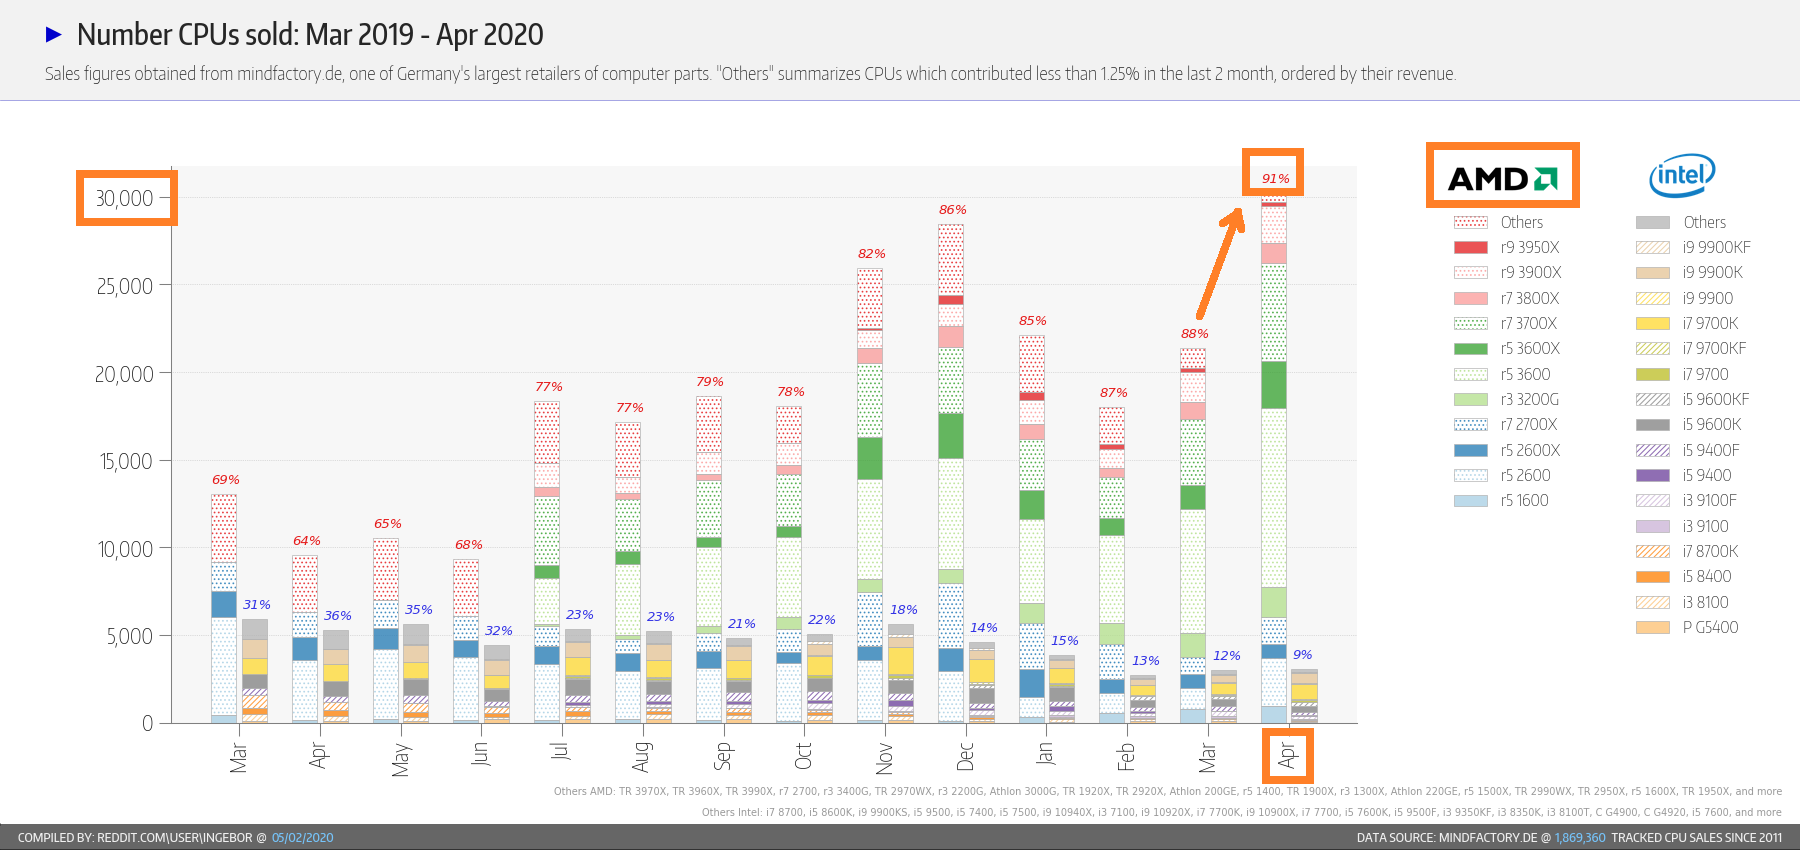Click the 'i3 9100F' legend label
The height and width of the screenshot is (850, 1800).
(x=1709, y=501)
